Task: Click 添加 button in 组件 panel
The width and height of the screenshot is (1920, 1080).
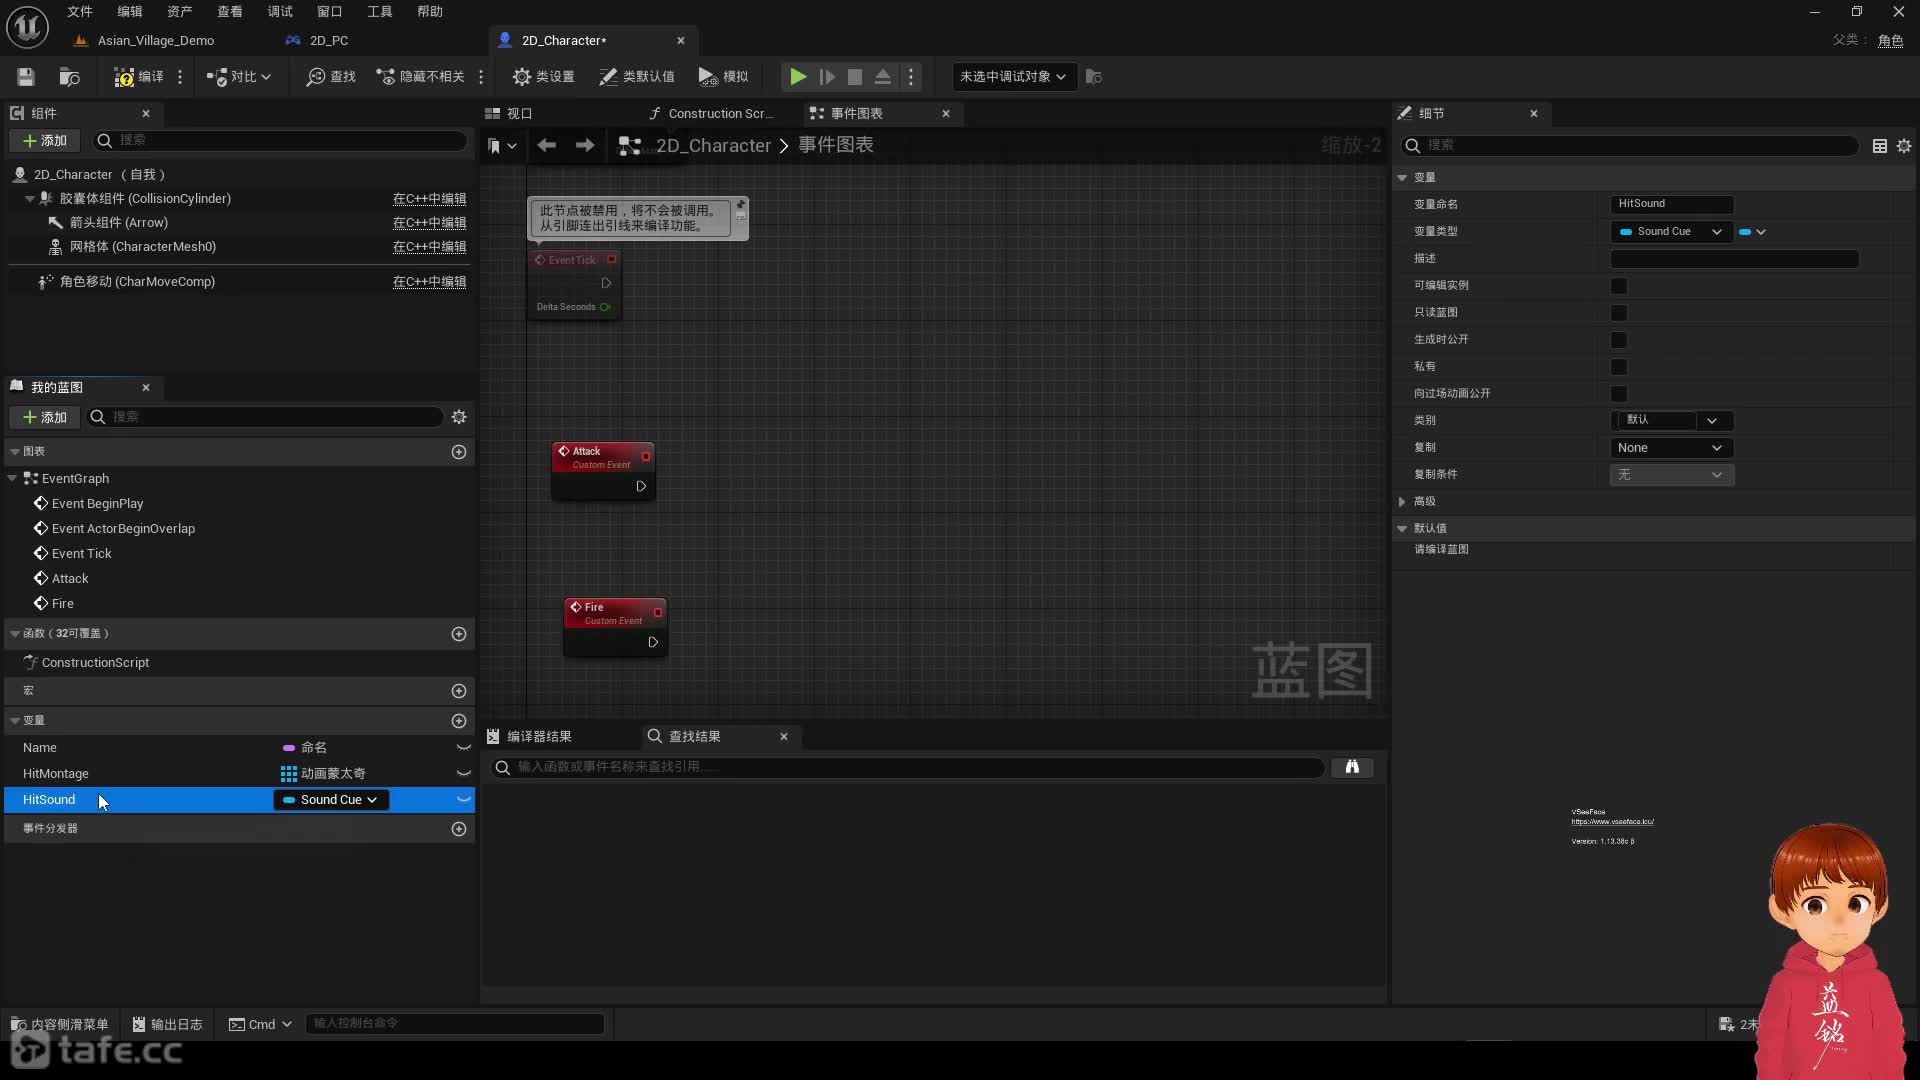Action: pos(45,141)
